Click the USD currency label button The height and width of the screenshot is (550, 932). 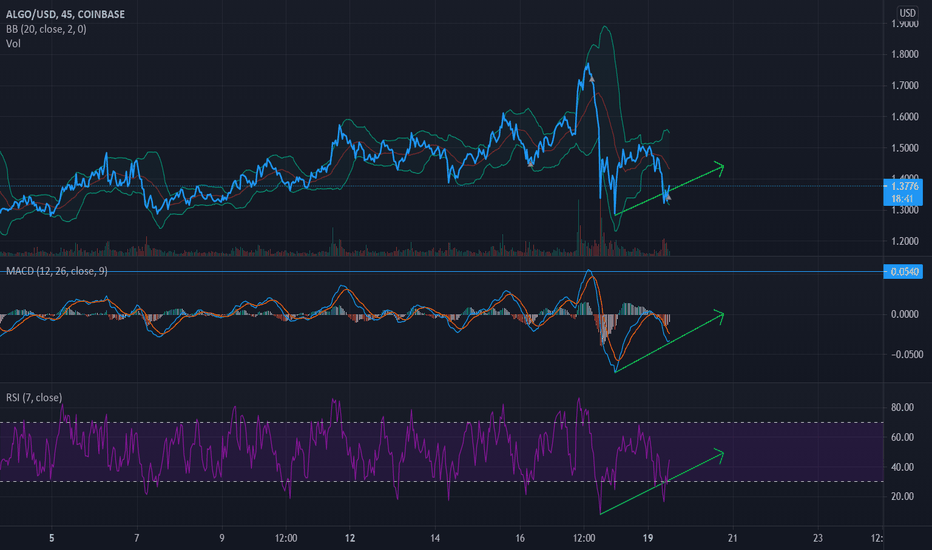pos(907,12)
